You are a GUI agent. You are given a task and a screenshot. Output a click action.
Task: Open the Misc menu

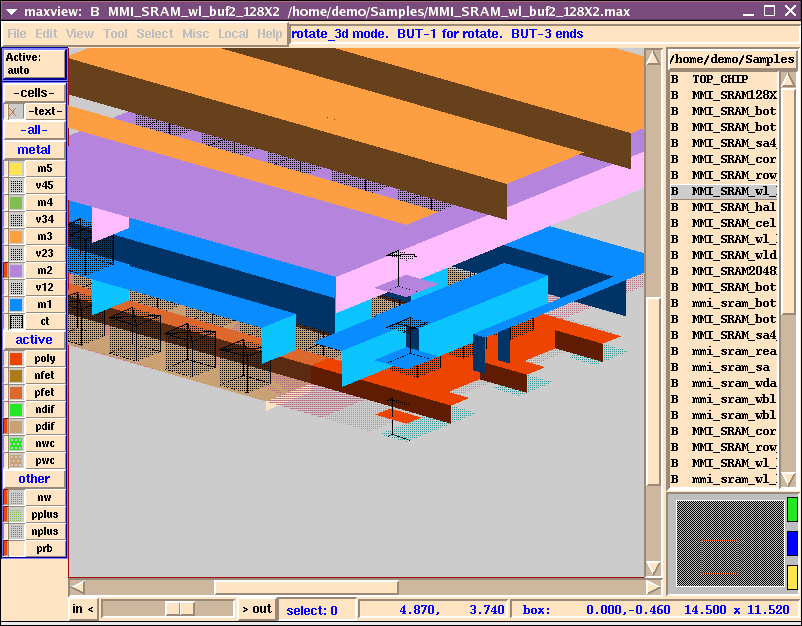click(195, 34)
